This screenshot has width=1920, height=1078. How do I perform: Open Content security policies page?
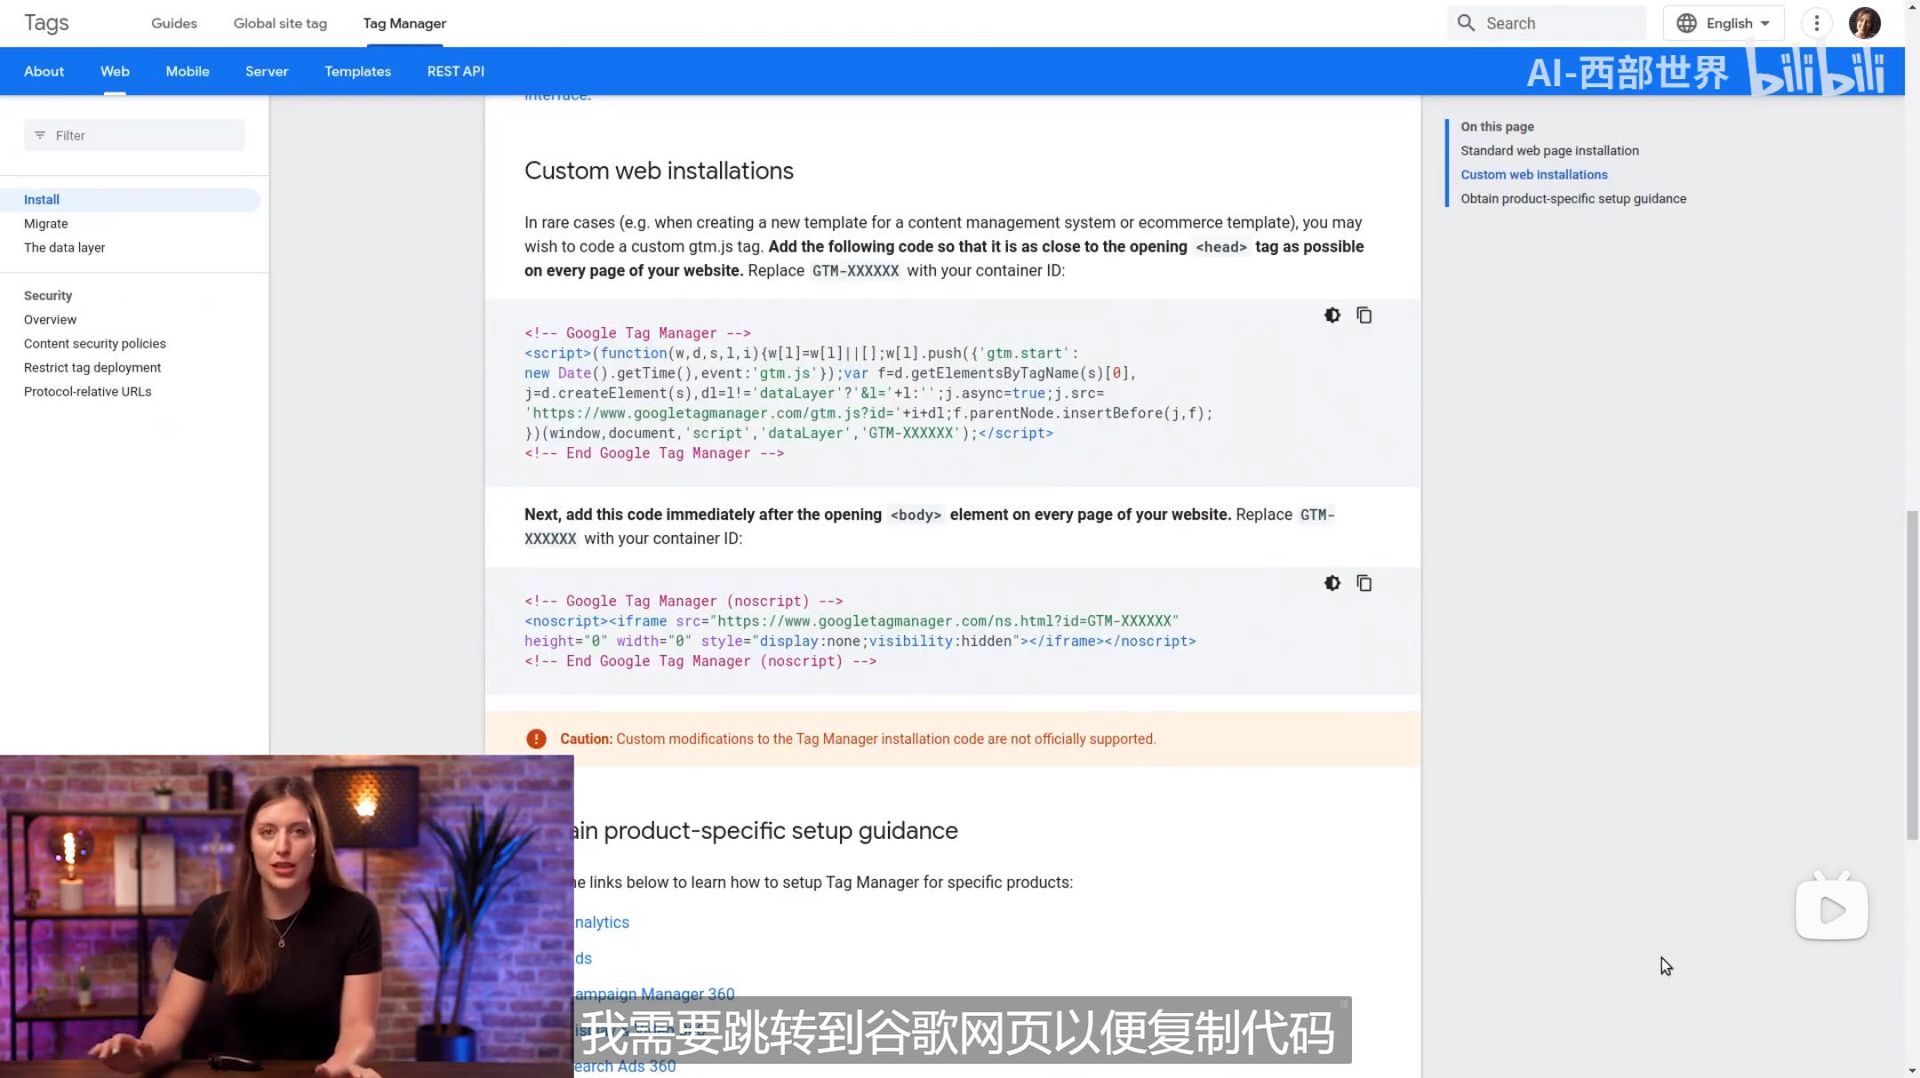pyautogui.click(x=95, y=344)
